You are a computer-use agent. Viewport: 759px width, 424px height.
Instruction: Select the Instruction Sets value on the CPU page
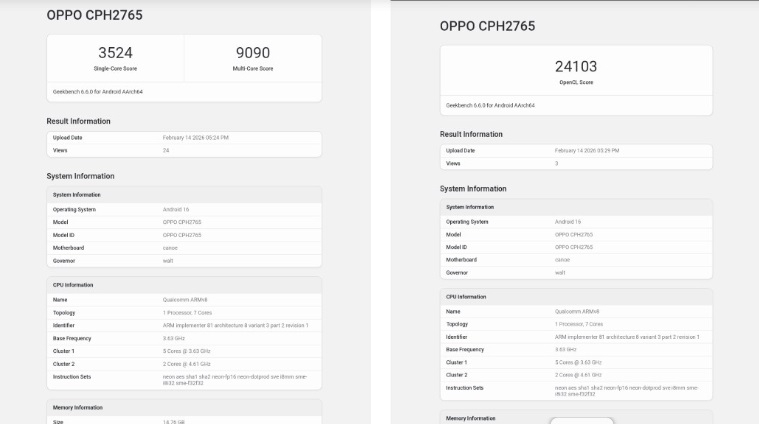(x=235, y=380)
